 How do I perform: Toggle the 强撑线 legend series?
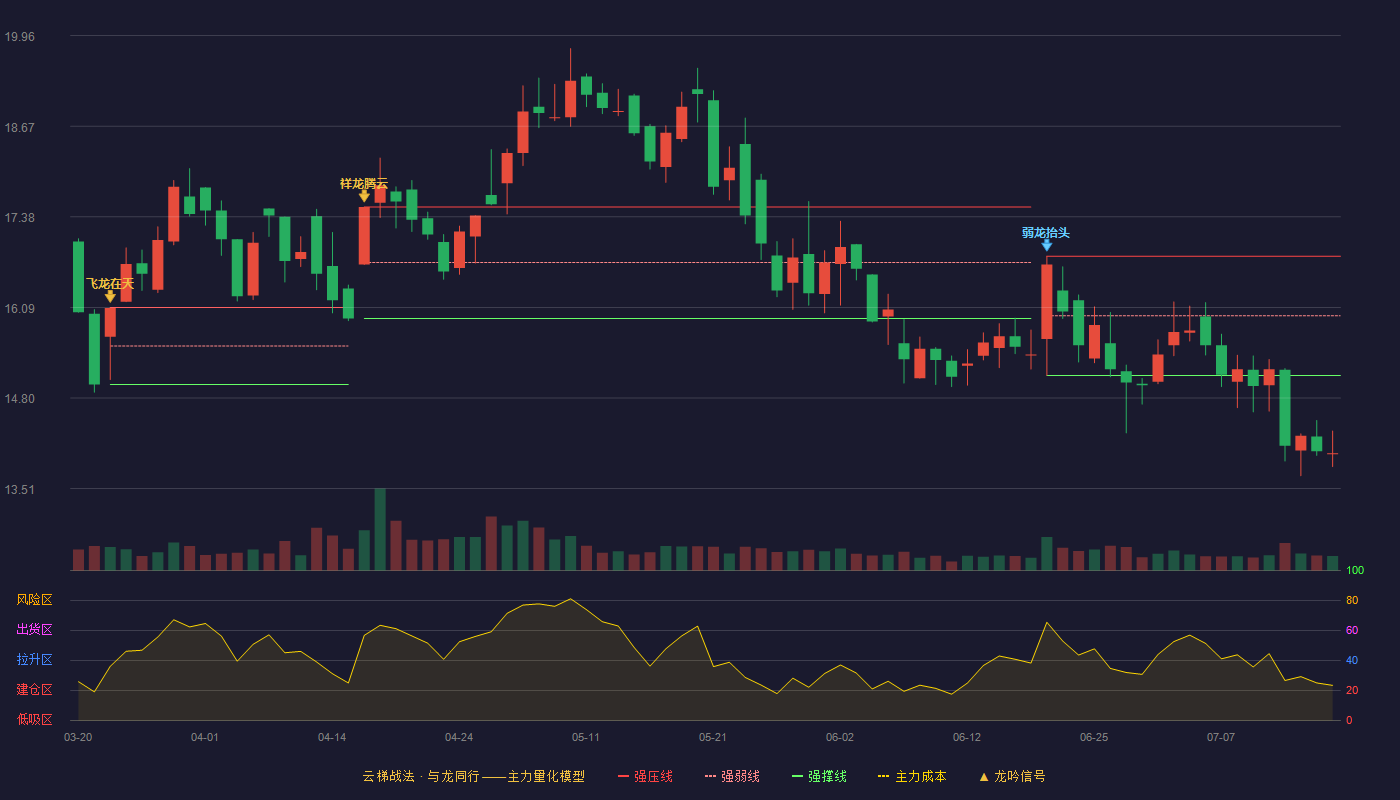(819, 776)
